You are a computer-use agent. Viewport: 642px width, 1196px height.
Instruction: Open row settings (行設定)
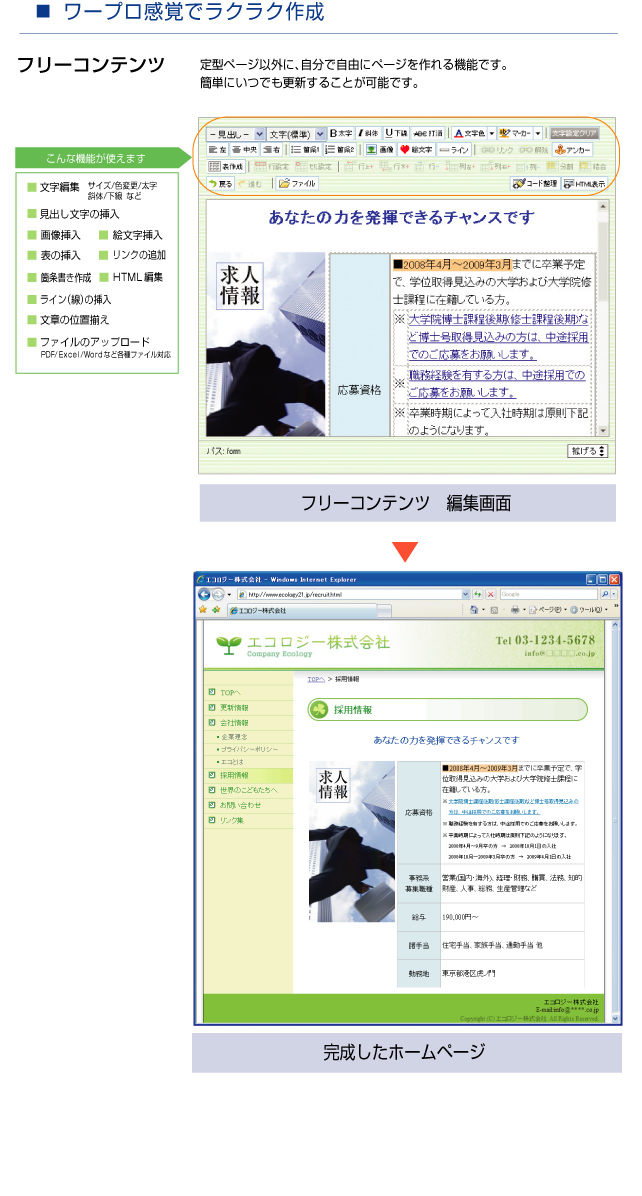click(x=271, y=166)
